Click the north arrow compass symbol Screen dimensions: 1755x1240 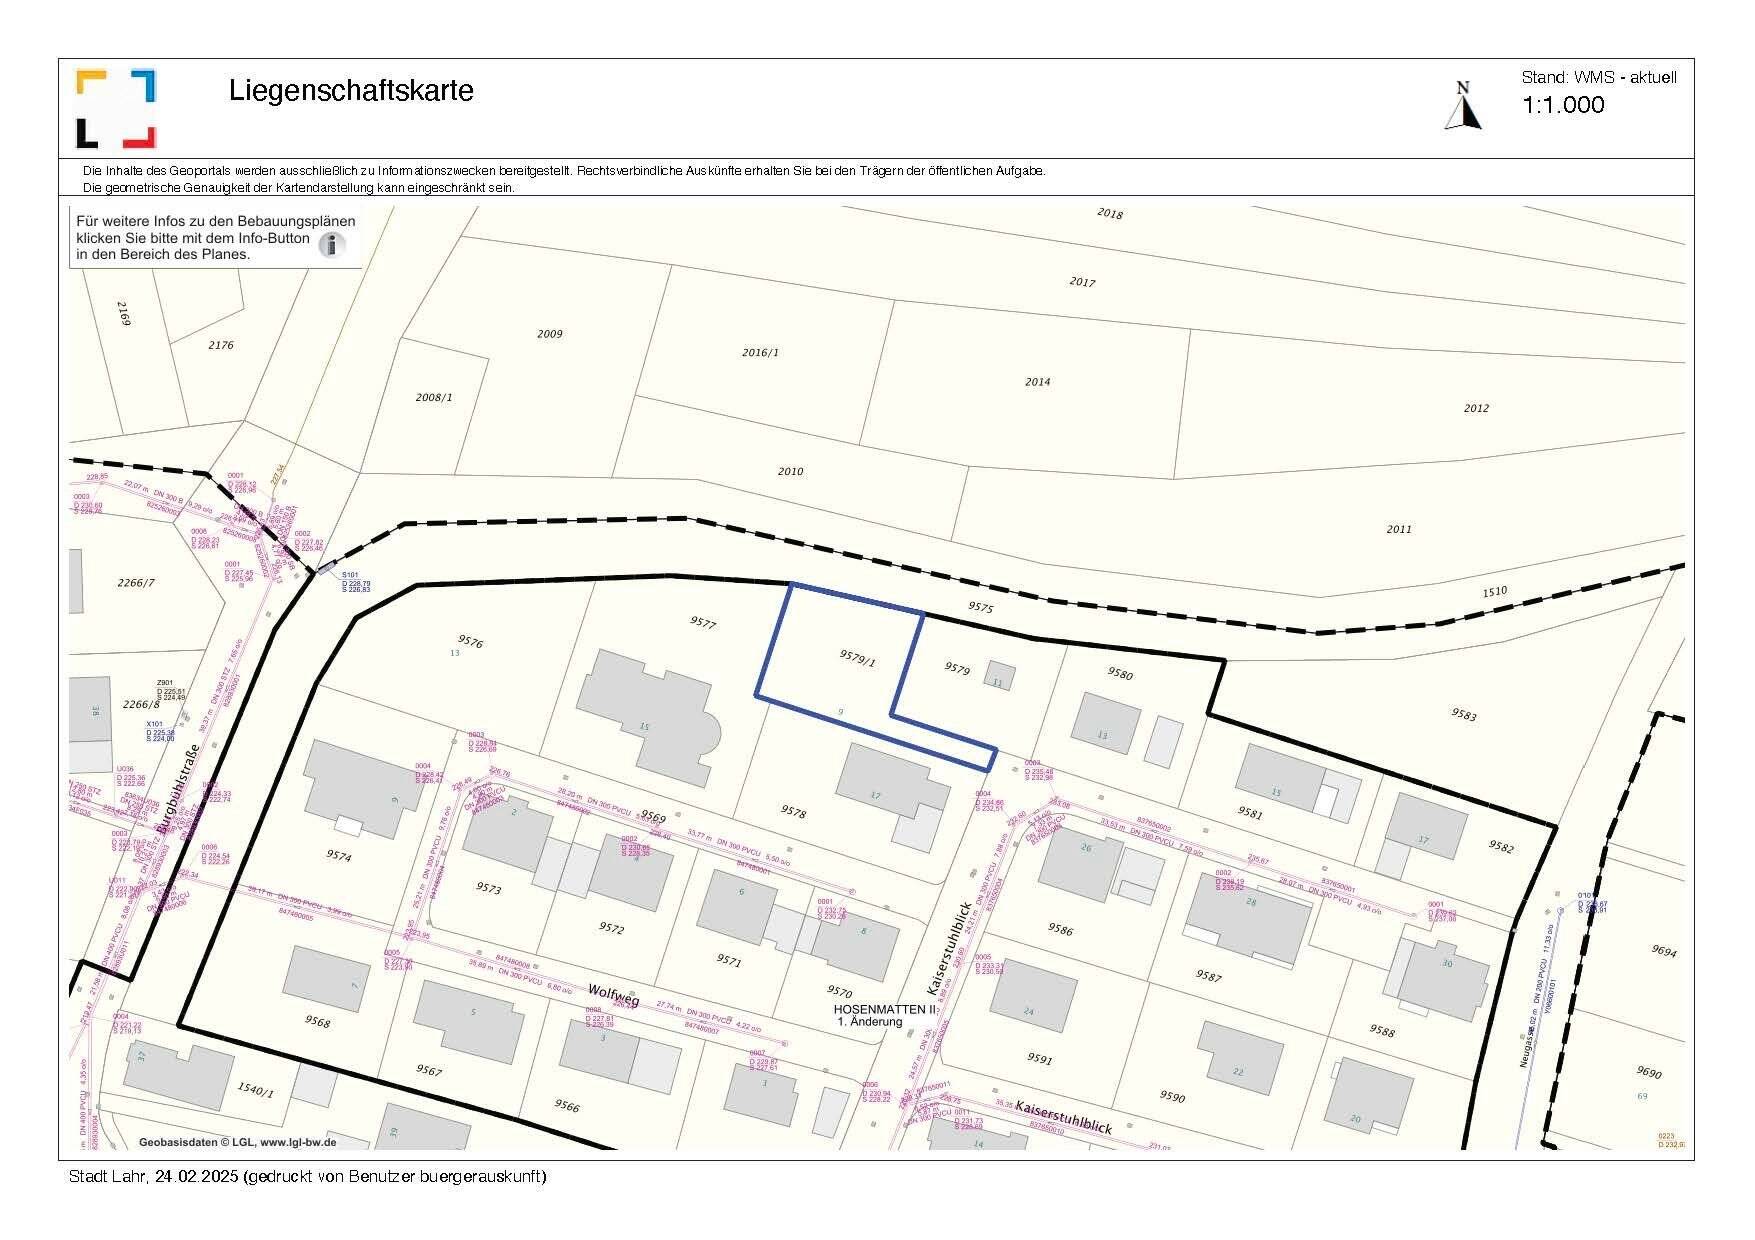pos(1463,106)
